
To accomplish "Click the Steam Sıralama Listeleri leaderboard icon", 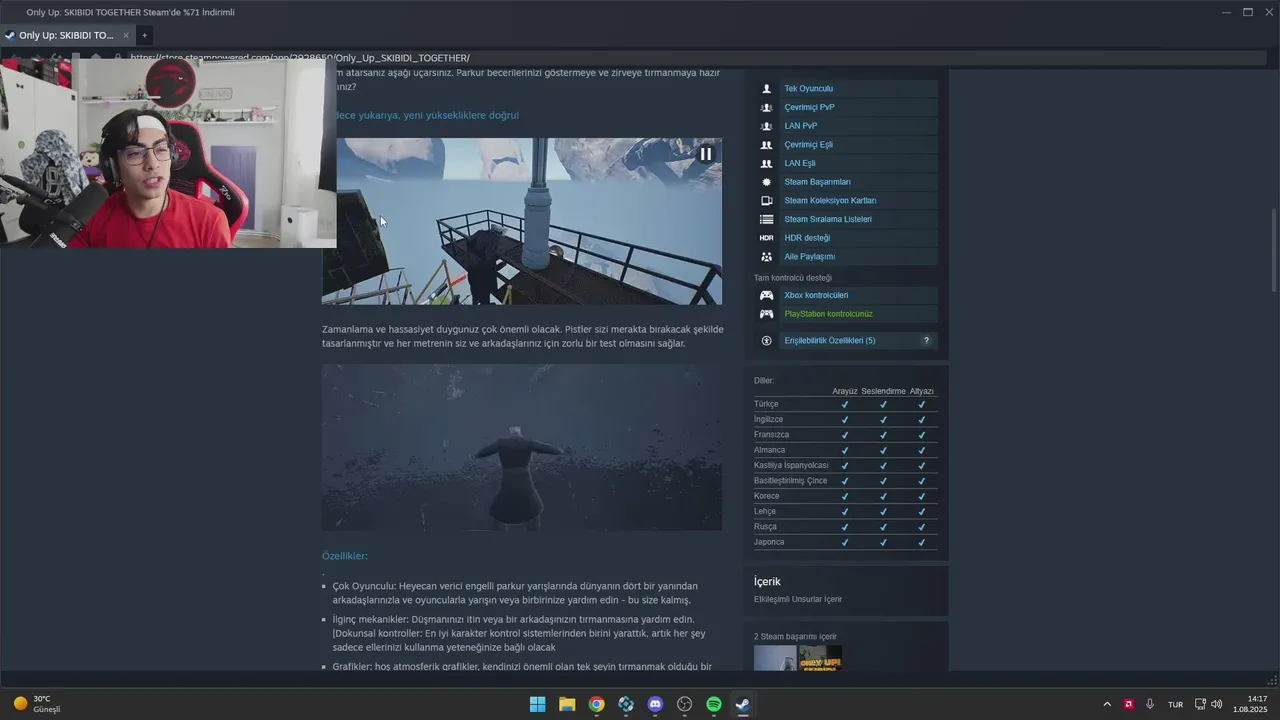I will pos(767,219).
